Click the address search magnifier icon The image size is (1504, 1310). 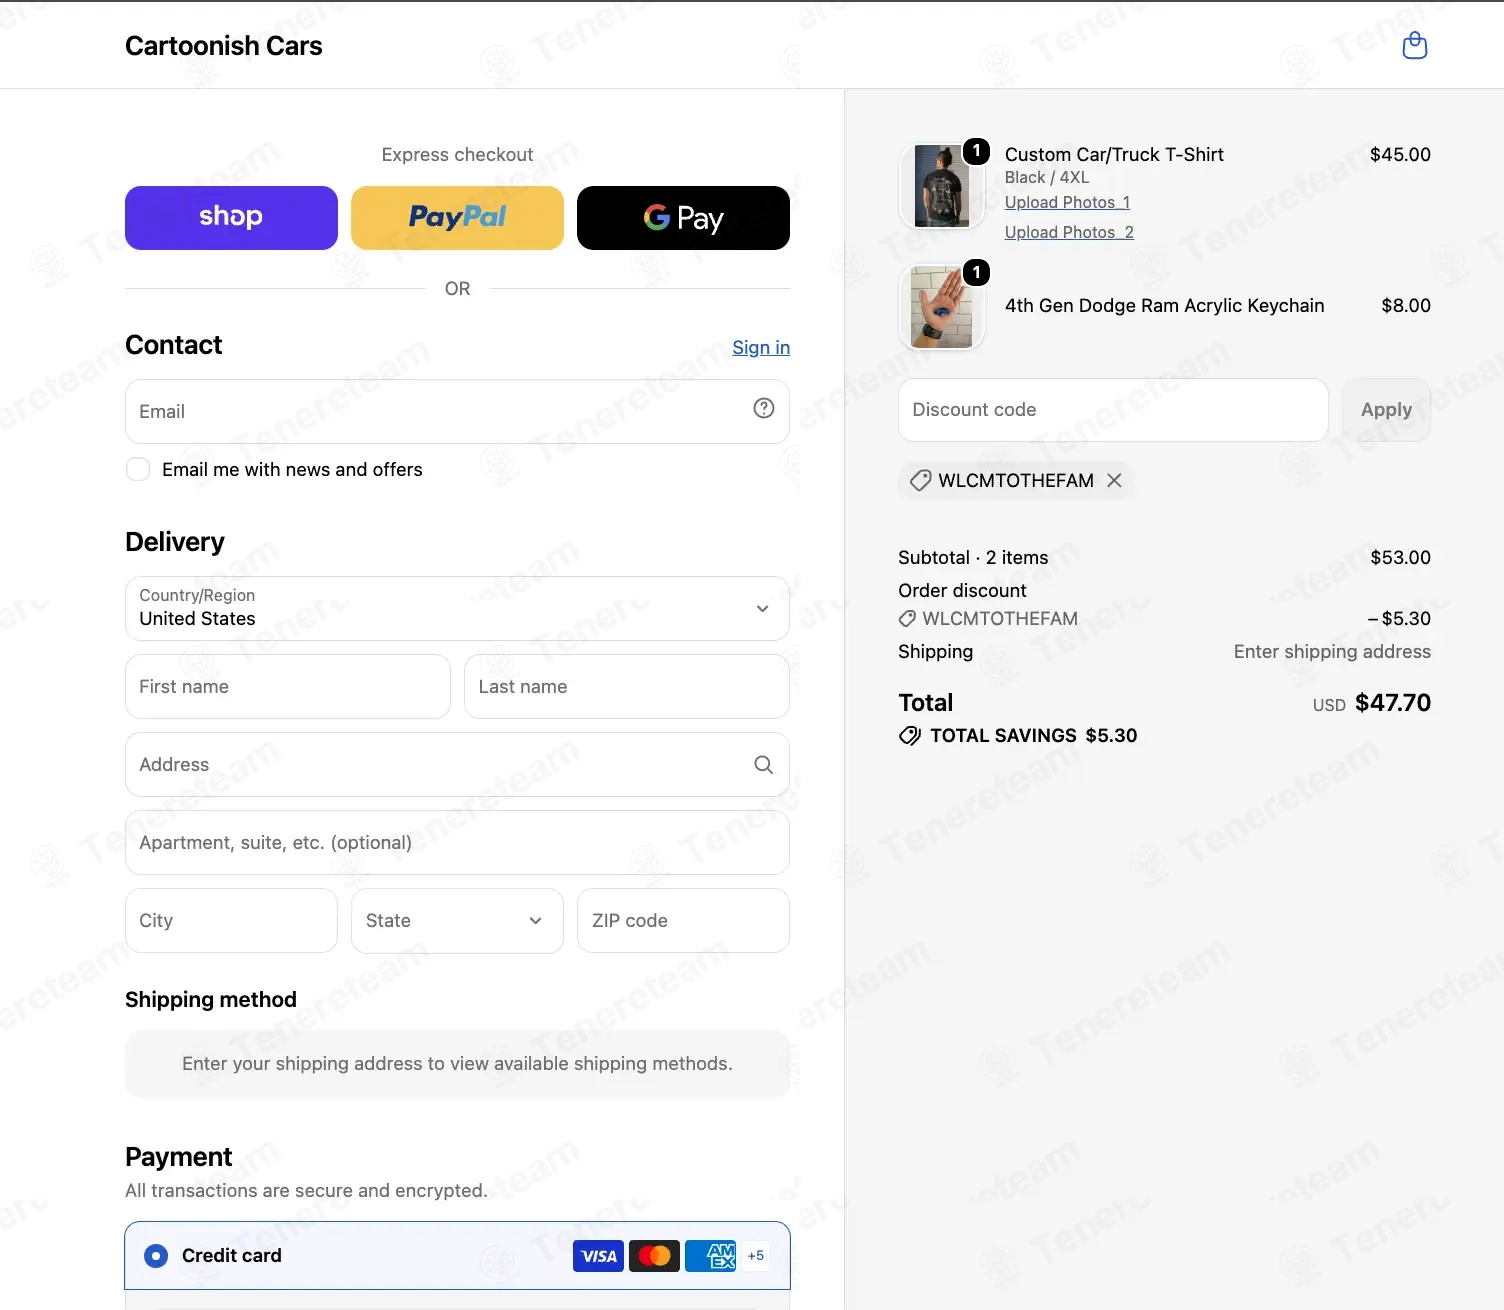(763, 764)
